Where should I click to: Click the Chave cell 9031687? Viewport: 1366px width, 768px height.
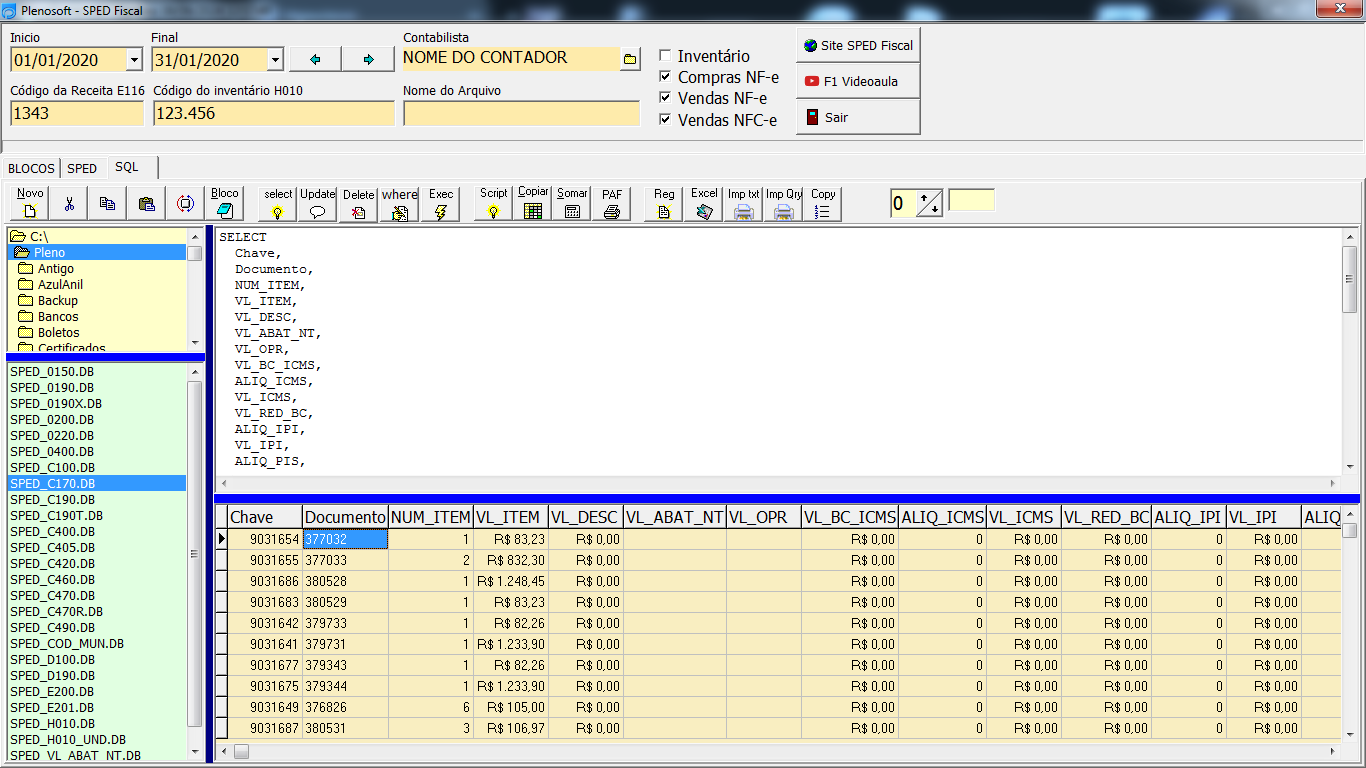pyautogui.click(x=265, y=728)
